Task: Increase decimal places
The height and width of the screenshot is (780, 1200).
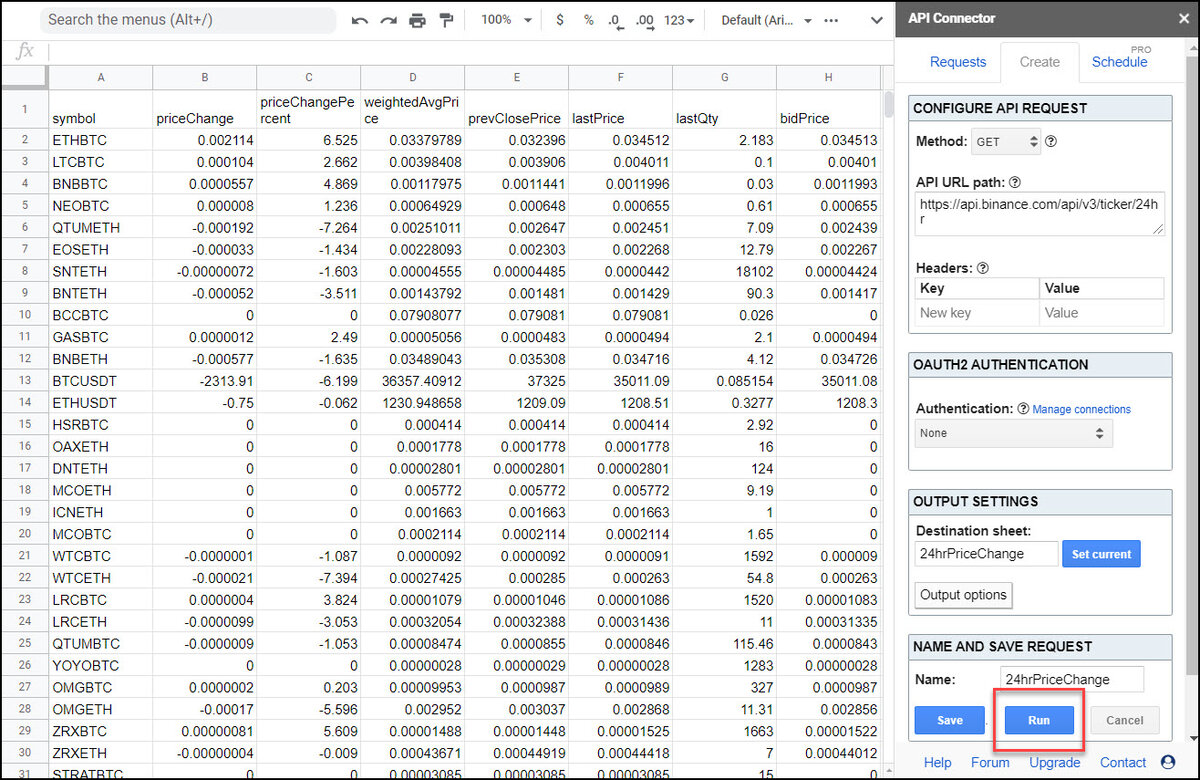Action: [645, 20]
